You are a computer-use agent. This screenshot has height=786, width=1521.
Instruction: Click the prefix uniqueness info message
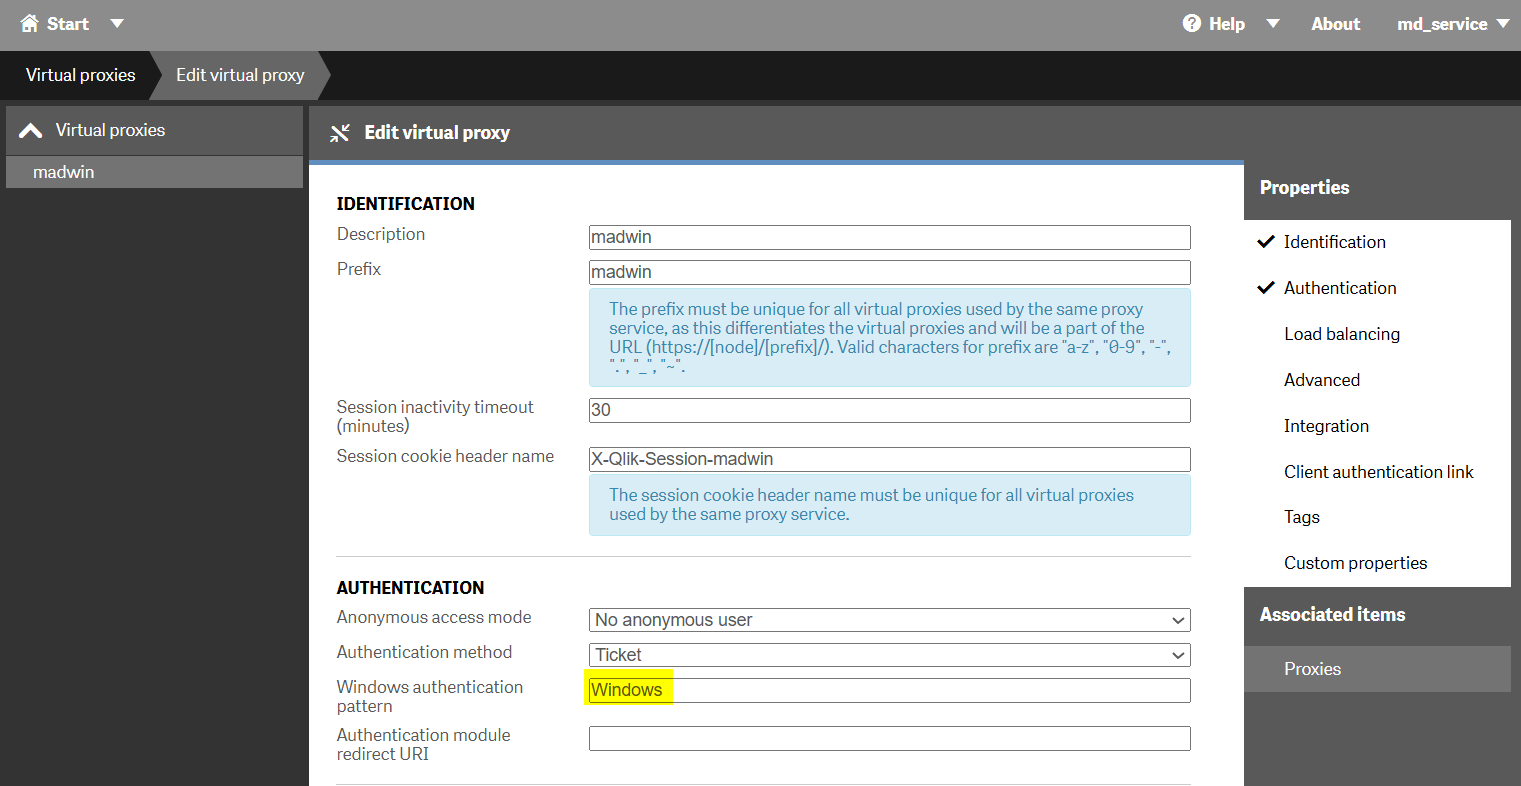(889, 338)
